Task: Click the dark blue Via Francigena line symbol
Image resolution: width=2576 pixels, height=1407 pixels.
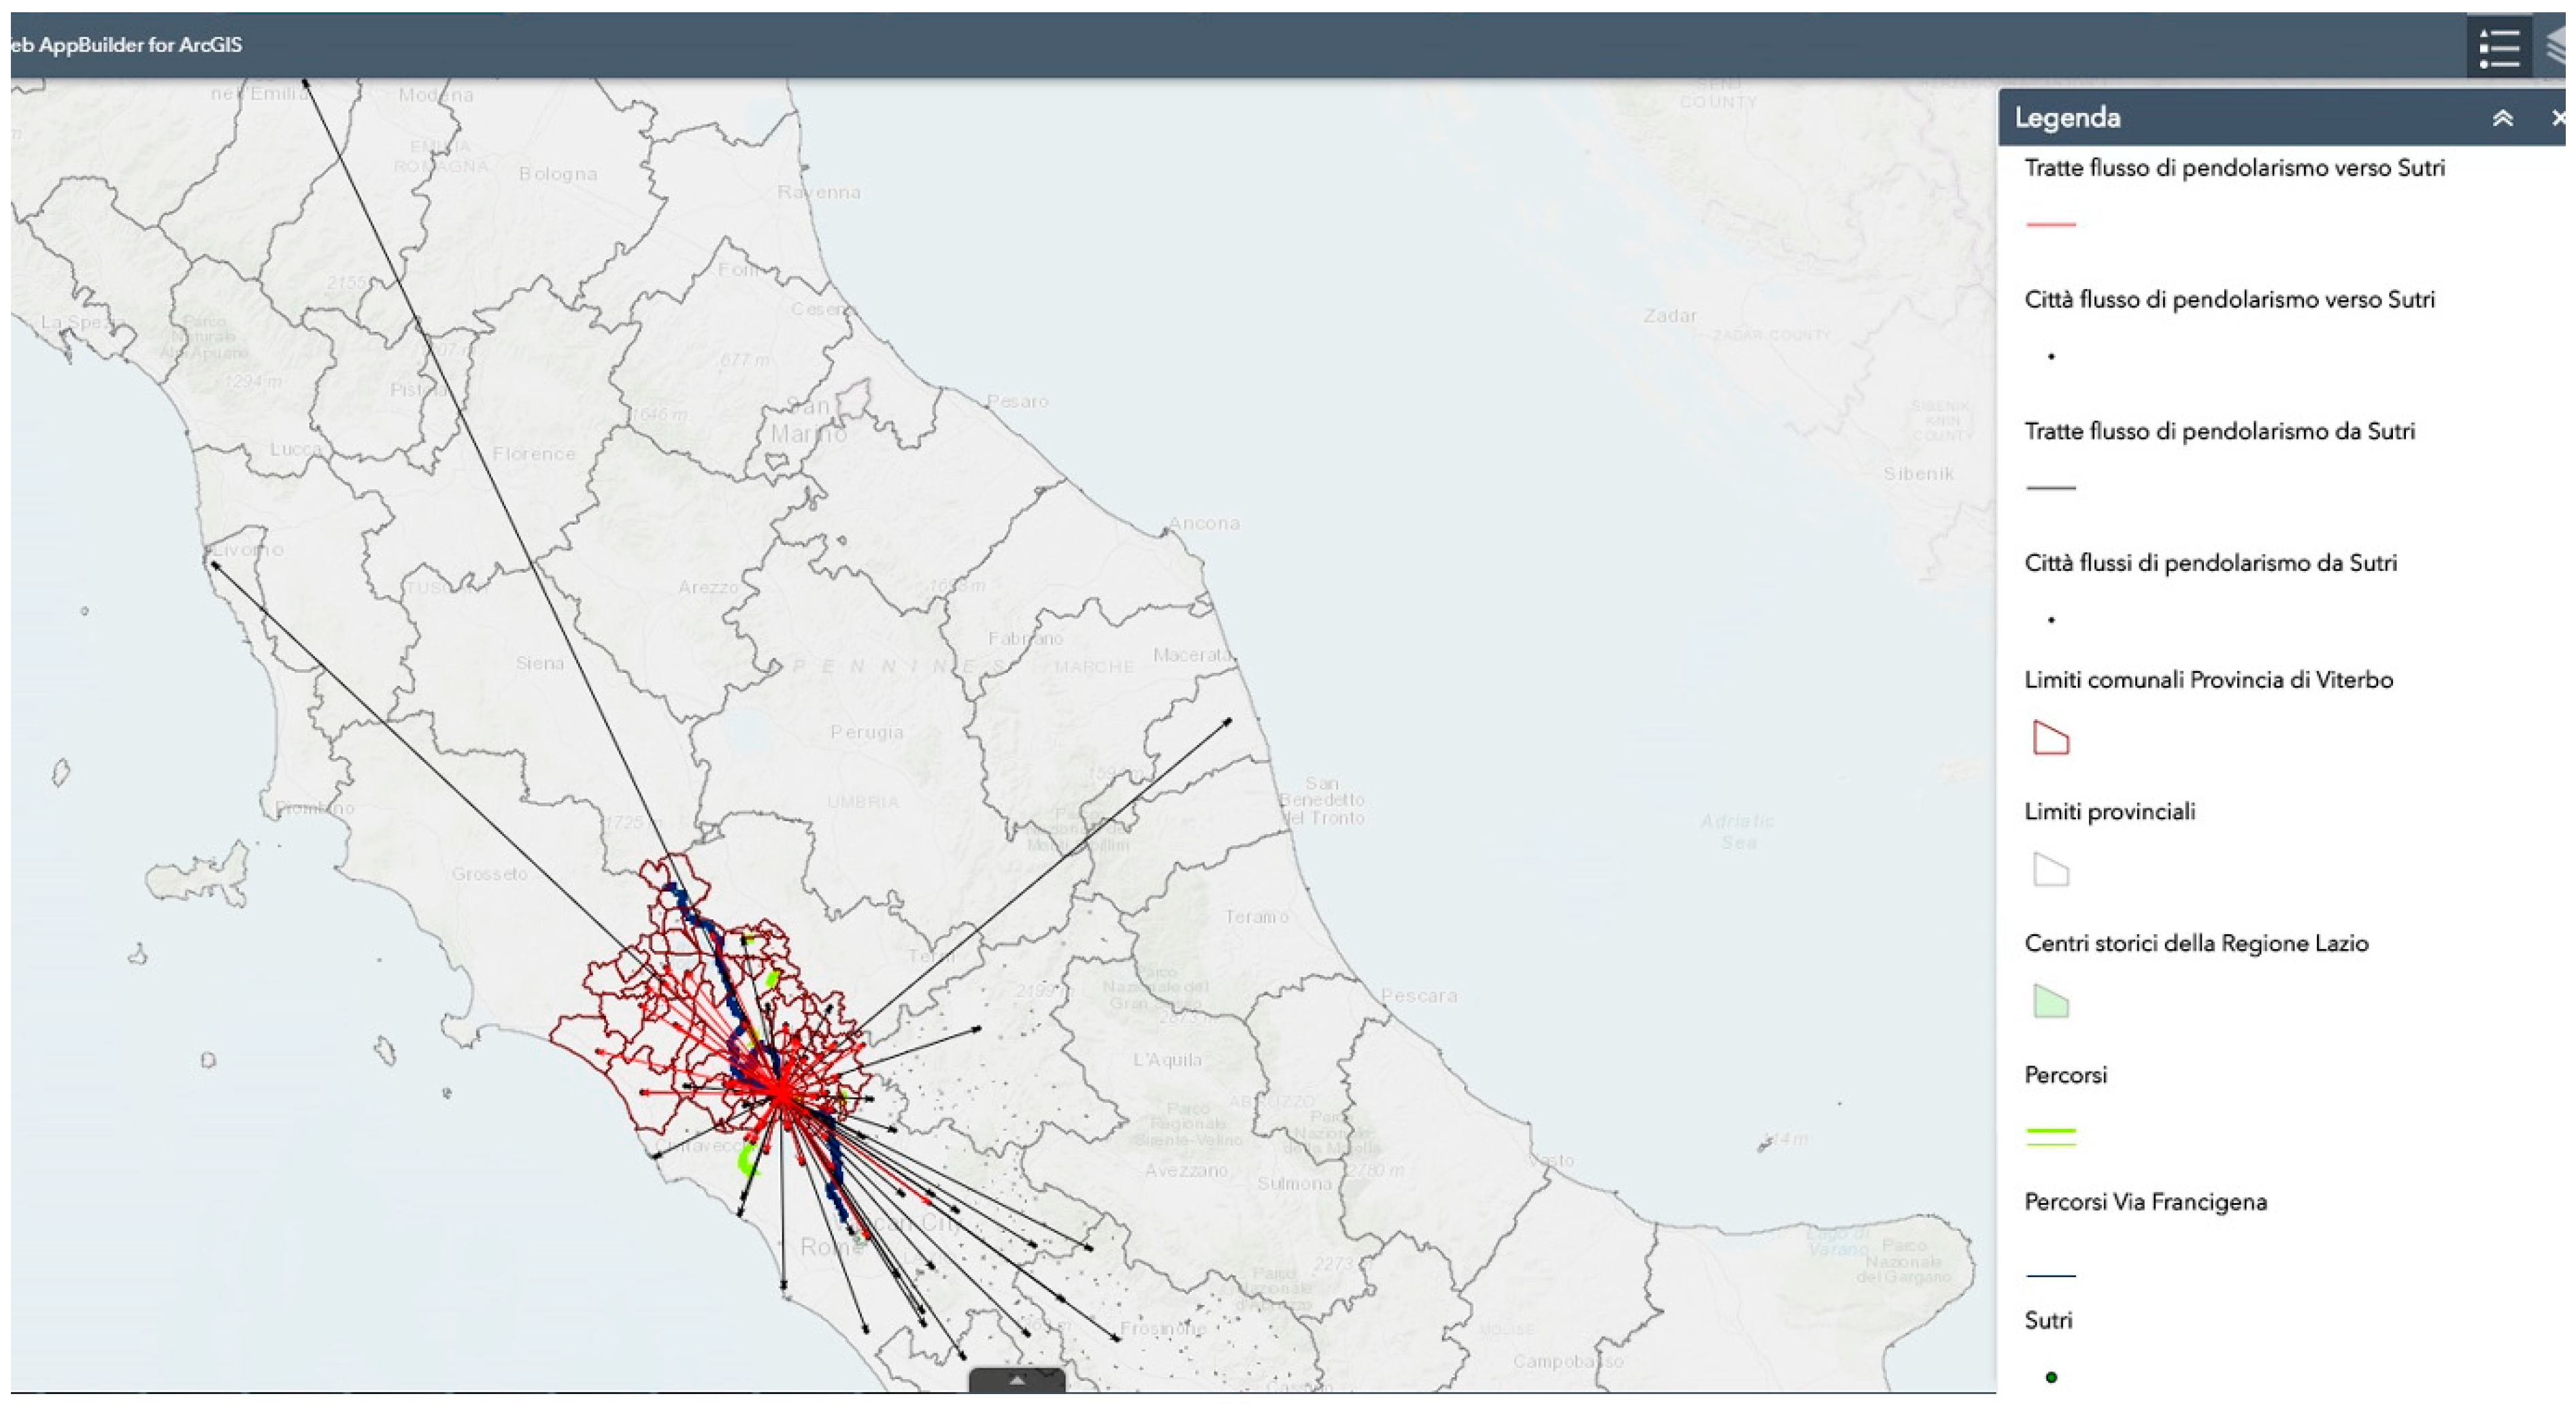Action: pyautogui.click(x=2050, y=1275)
